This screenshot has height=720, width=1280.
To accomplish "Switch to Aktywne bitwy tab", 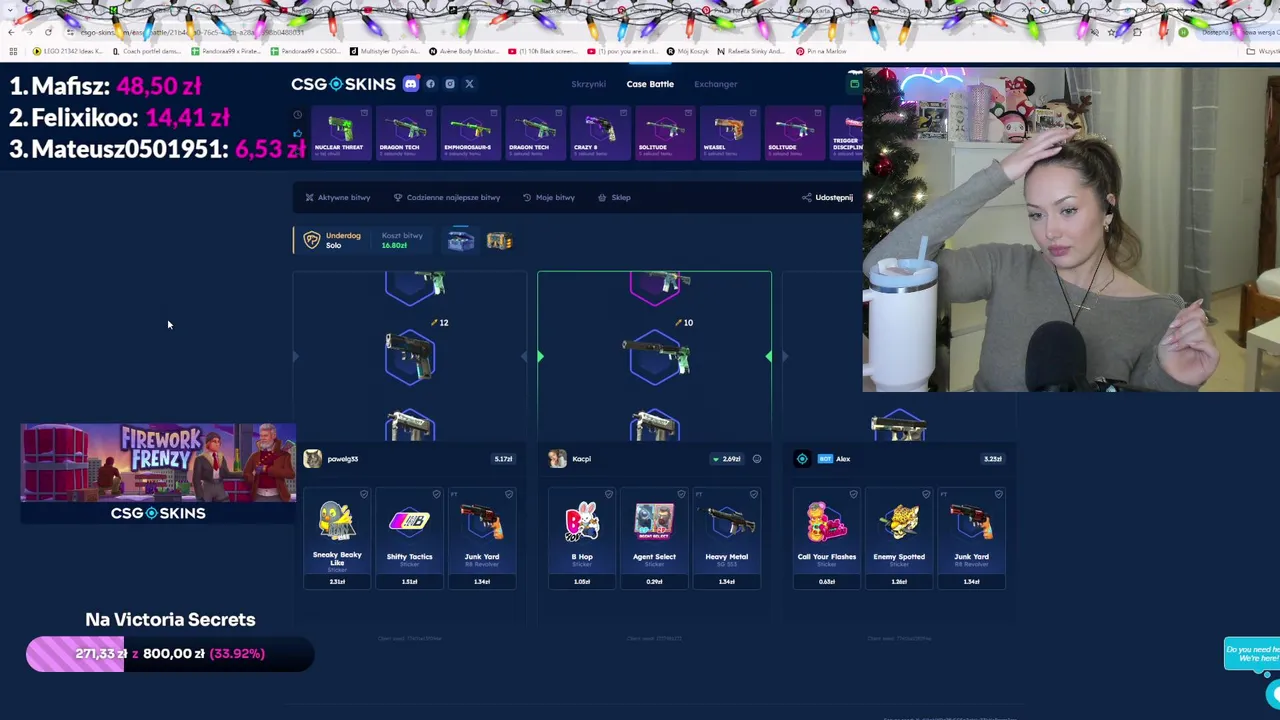I will (x=337, y=197).
